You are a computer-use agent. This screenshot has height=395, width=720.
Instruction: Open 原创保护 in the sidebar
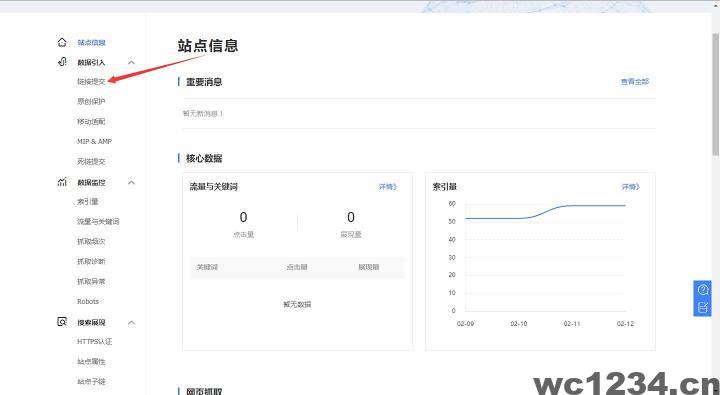[x=91, y=101]
